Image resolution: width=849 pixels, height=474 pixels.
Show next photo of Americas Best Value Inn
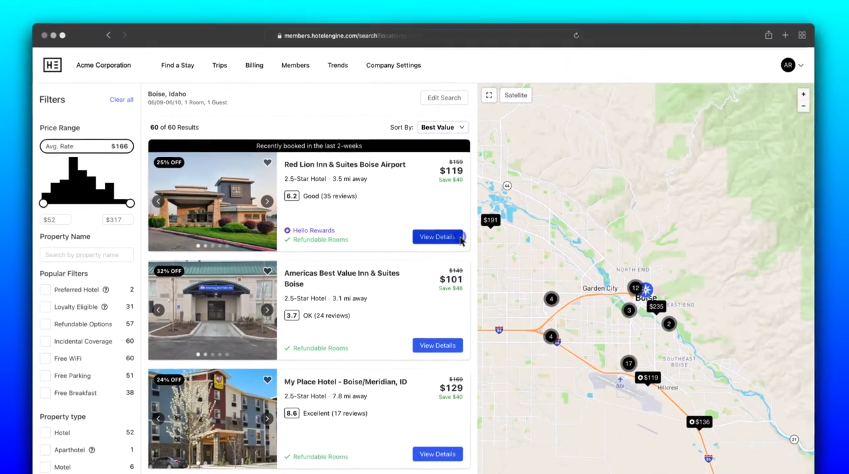coord(267,310)
